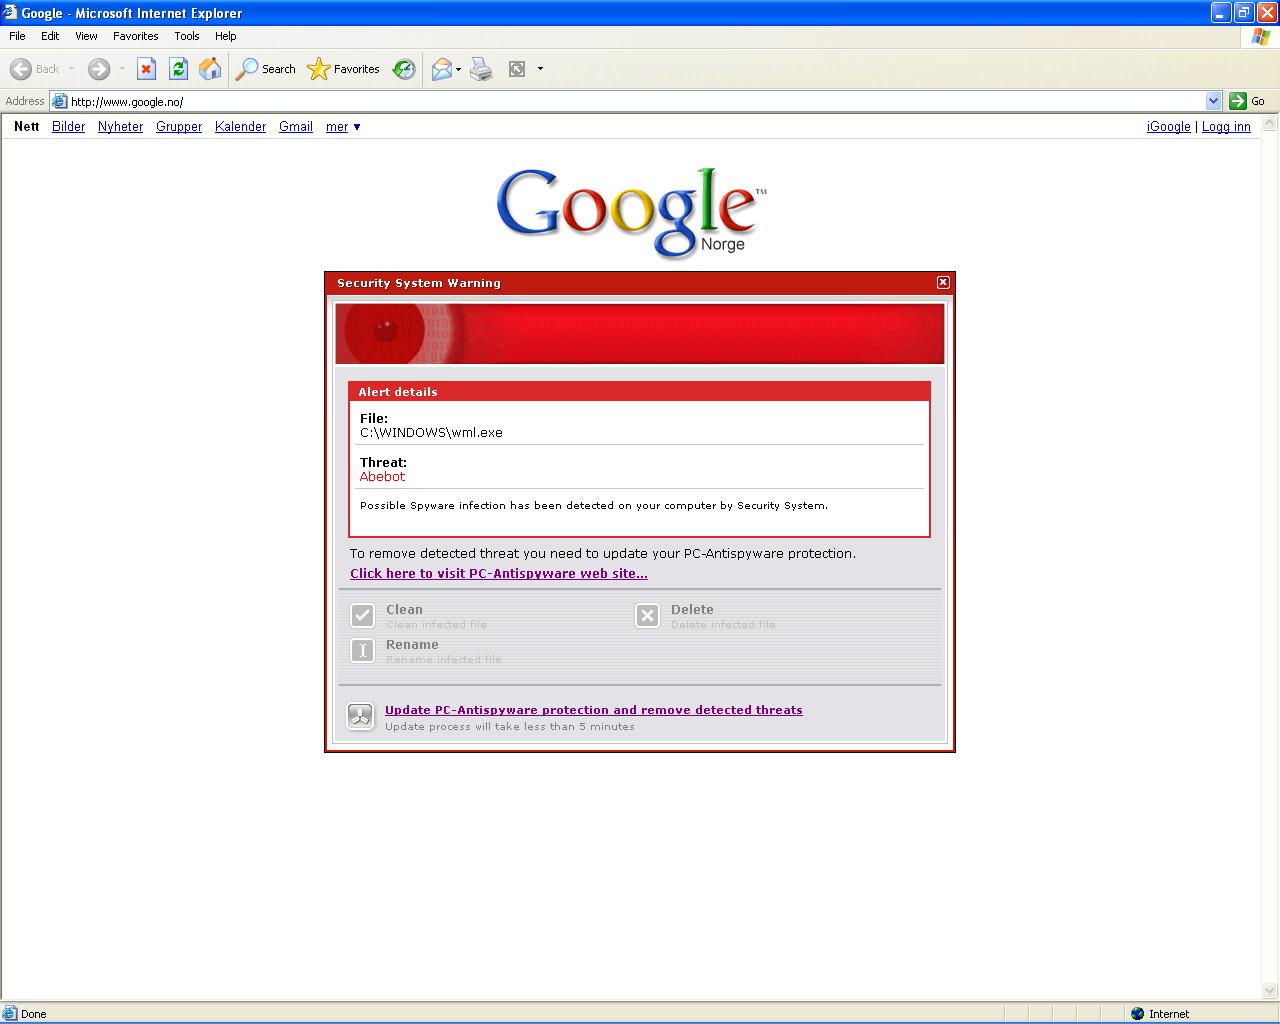This screenshot has width=1280, height=1024.
Task: Open the Edit menu
Action: click(x=50, y=36)
